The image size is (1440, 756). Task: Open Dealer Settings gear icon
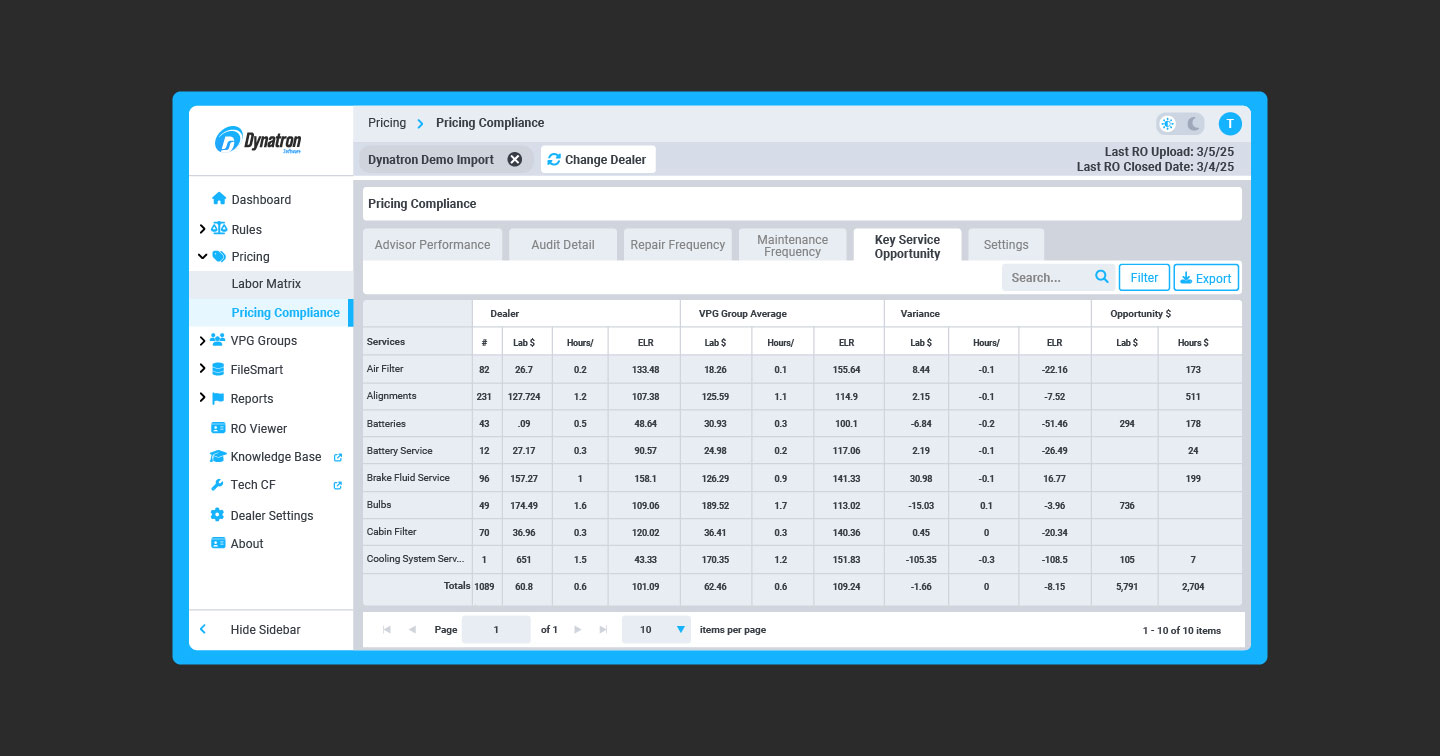(216, 515)
